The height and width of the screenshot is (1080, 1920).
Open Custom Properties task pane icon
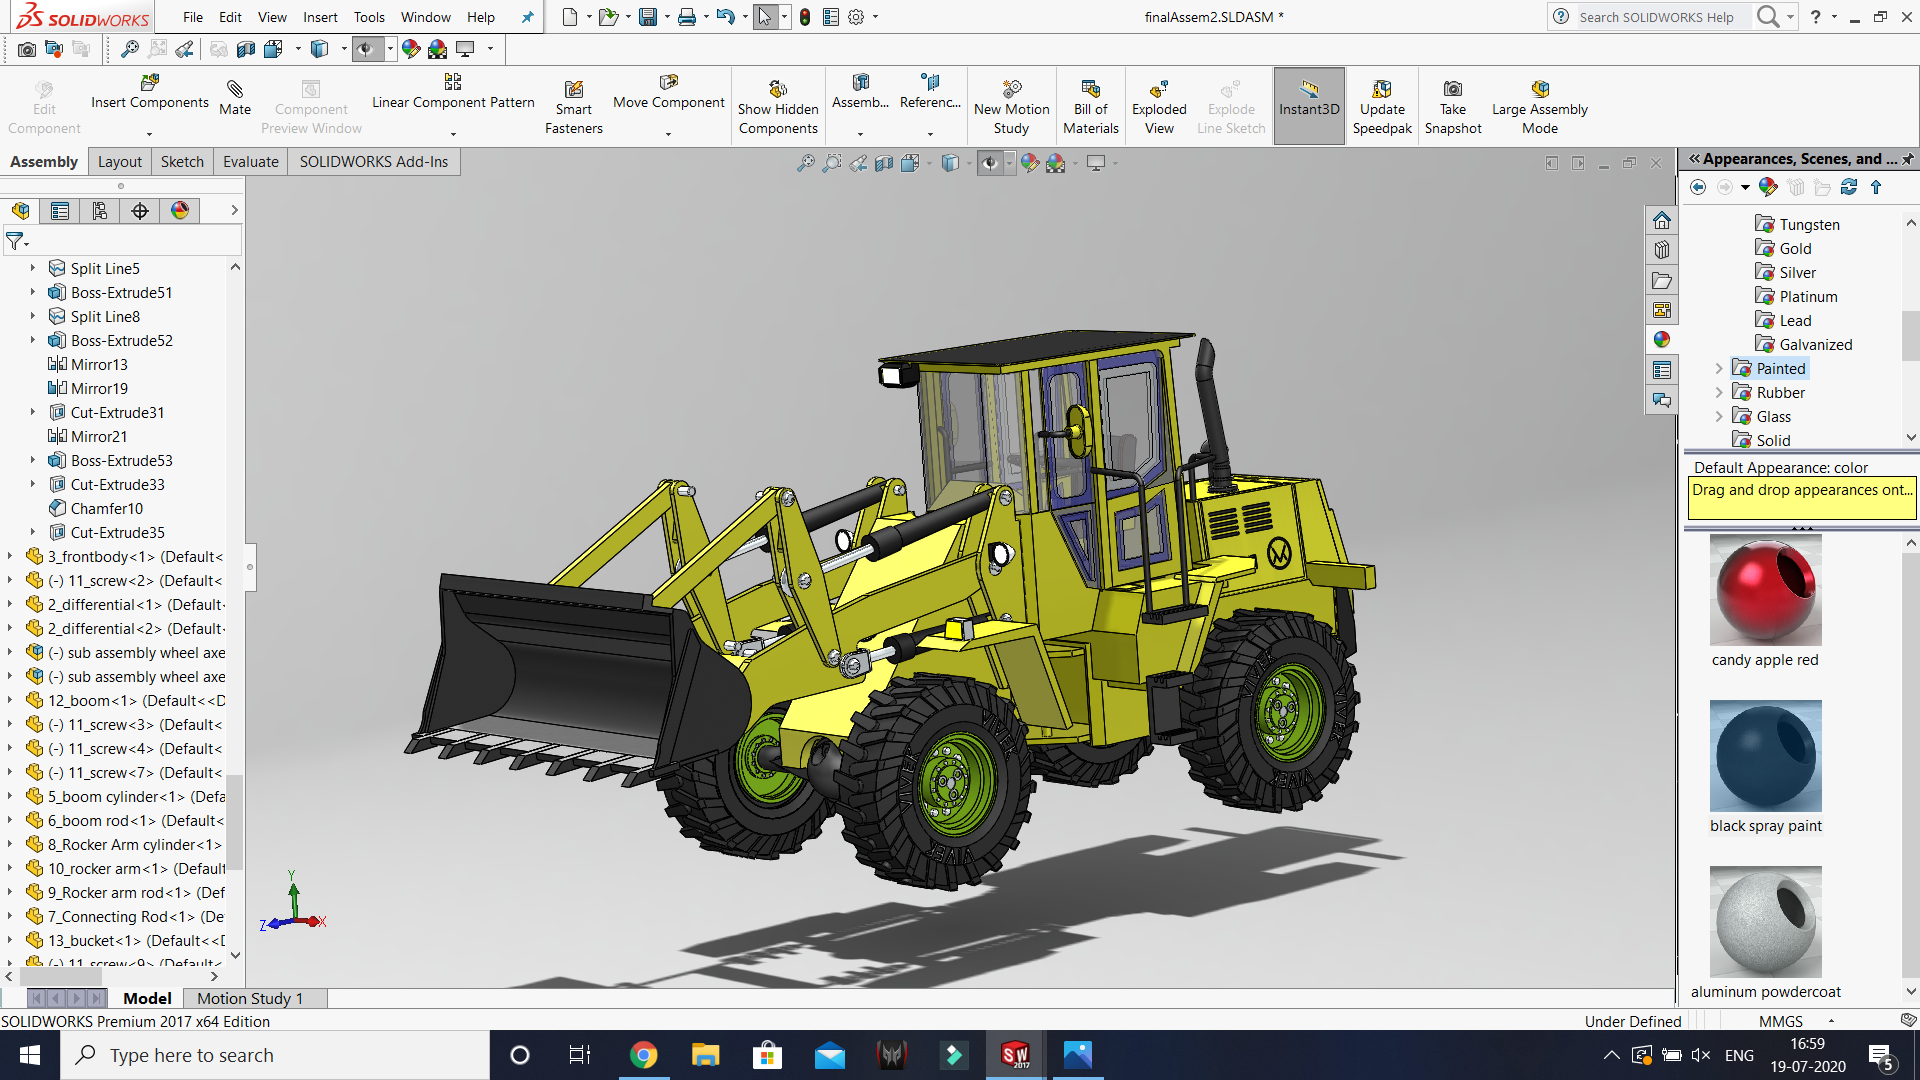click(x=1662, y=370)
